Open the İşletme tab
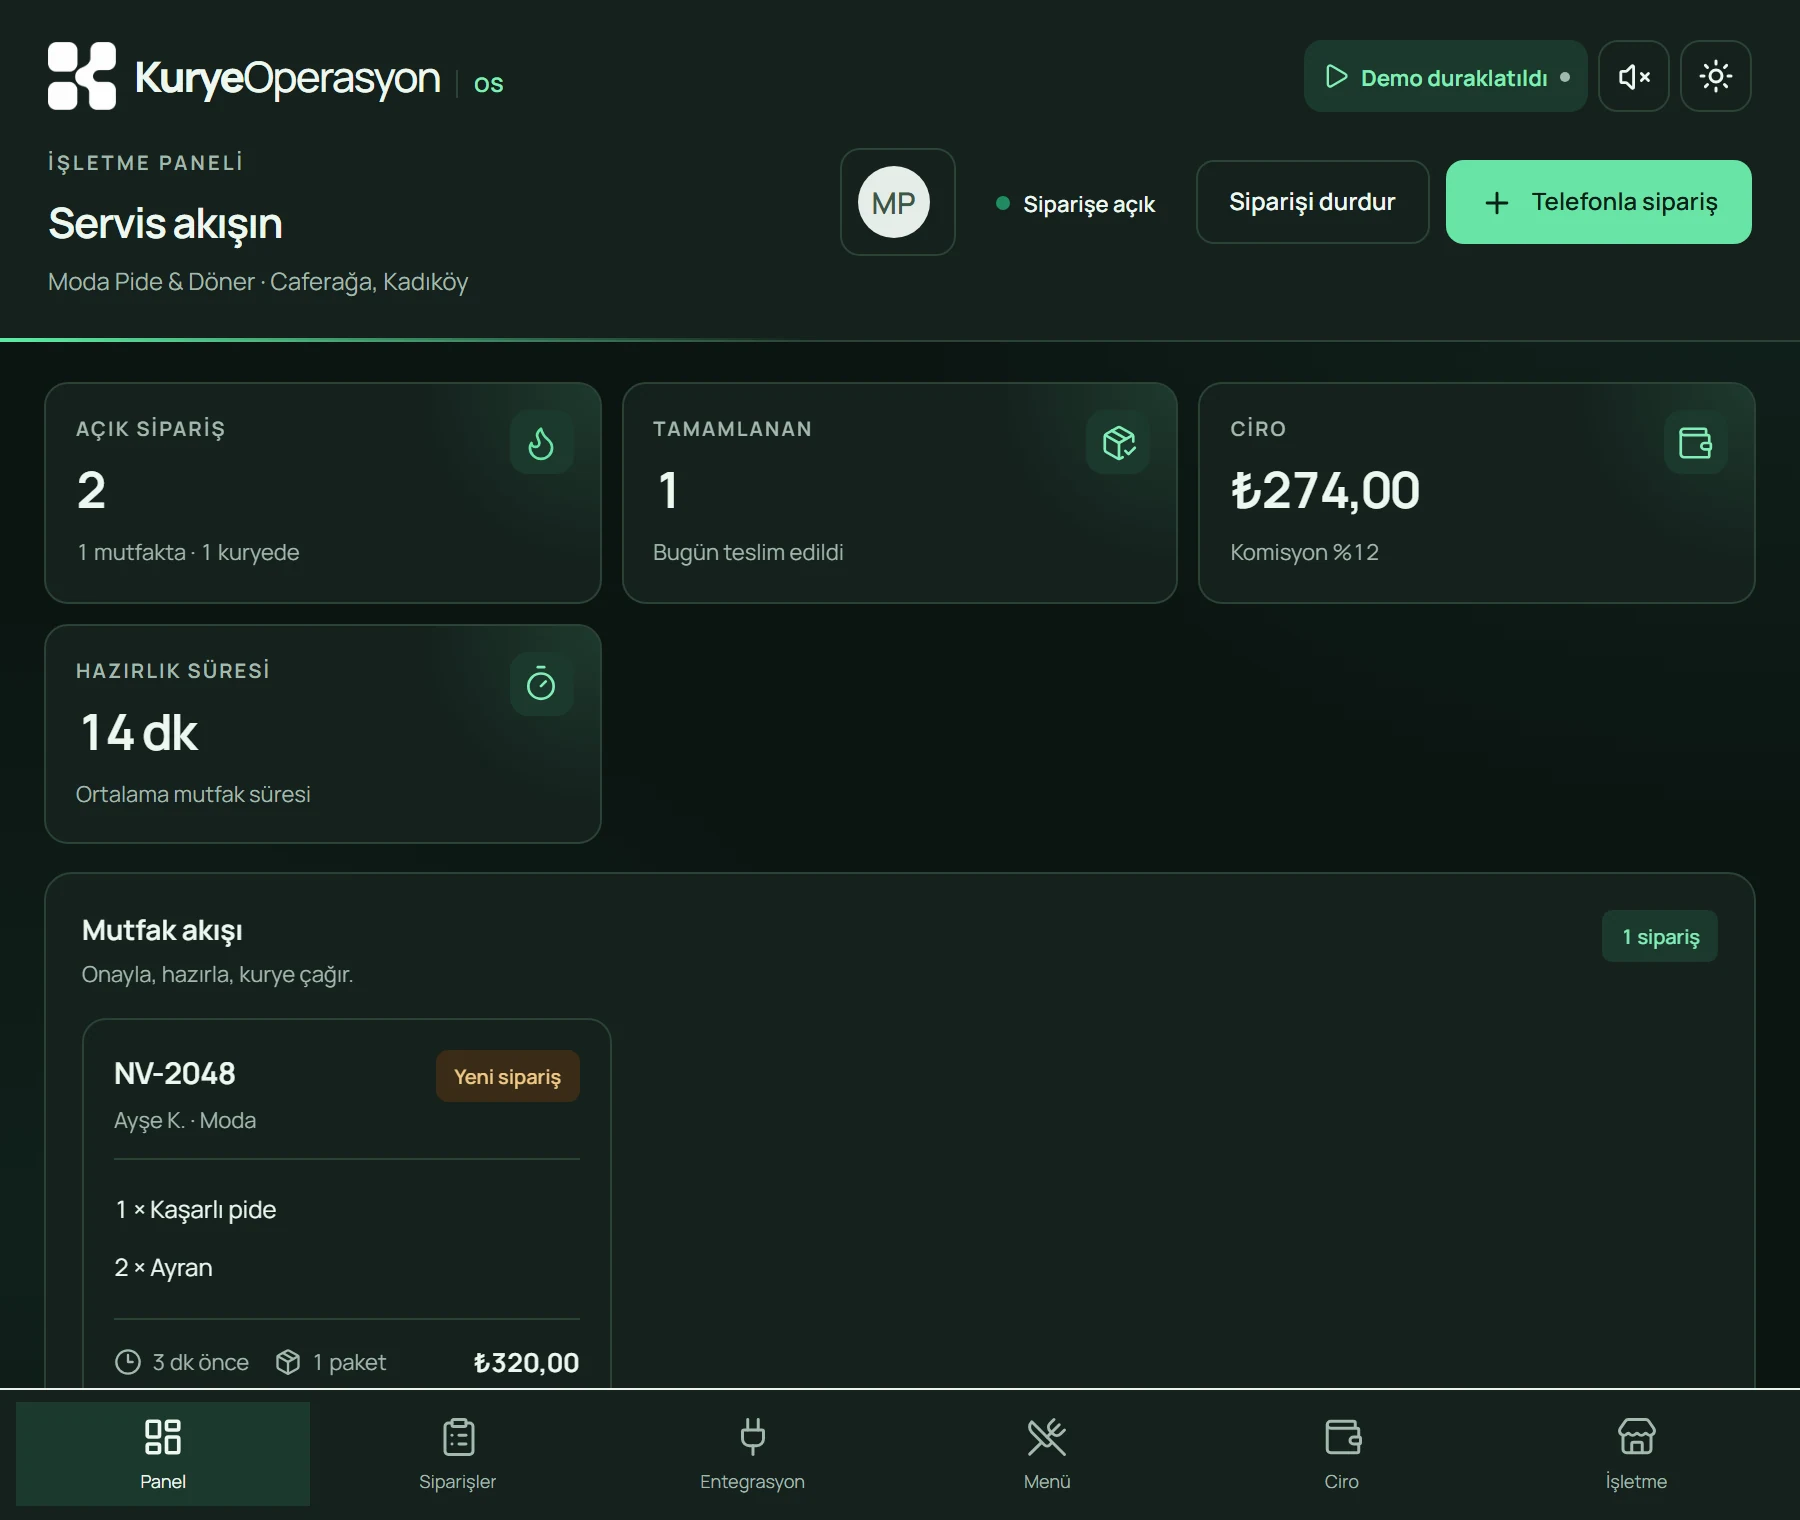 click(x=1636, y=1454)
